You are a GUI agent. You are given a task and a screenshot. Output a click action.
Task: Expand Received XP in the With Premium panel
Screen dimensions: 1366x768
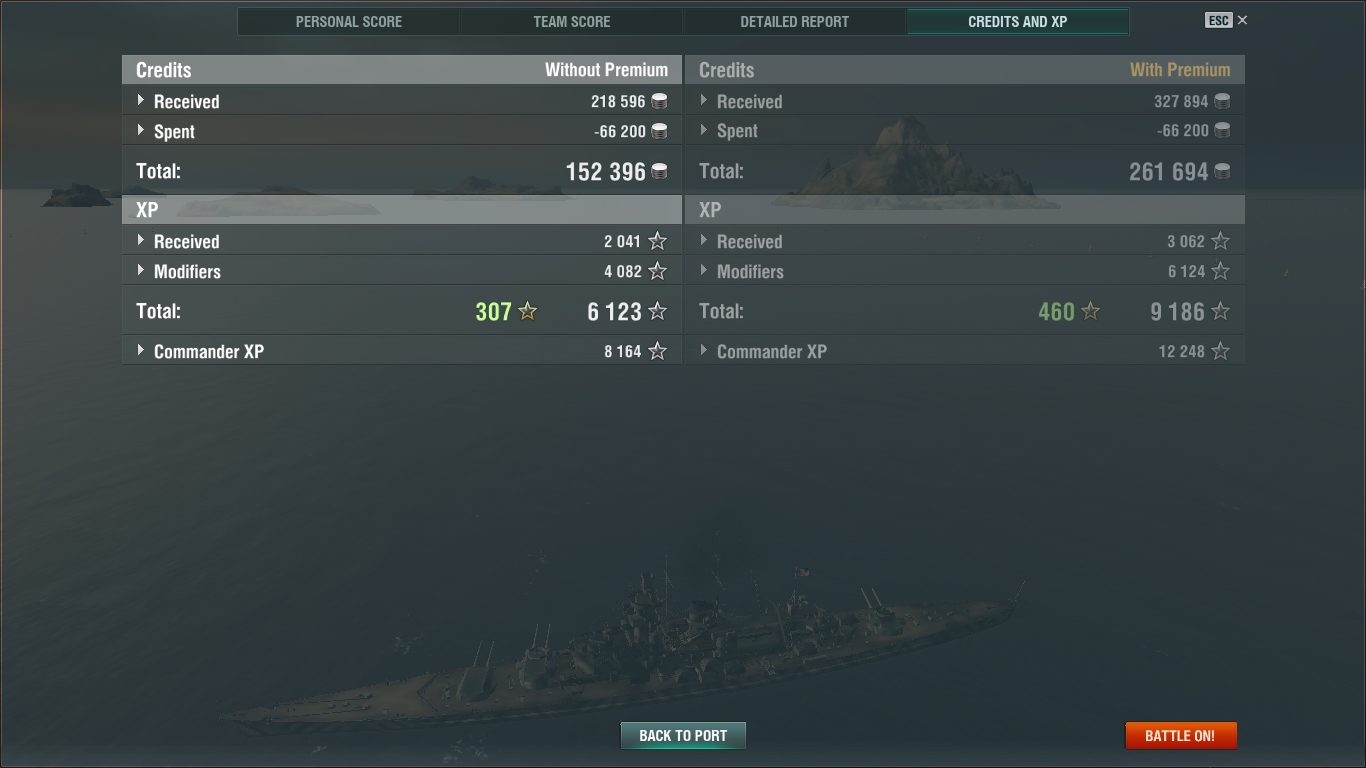tap(704, 240)
